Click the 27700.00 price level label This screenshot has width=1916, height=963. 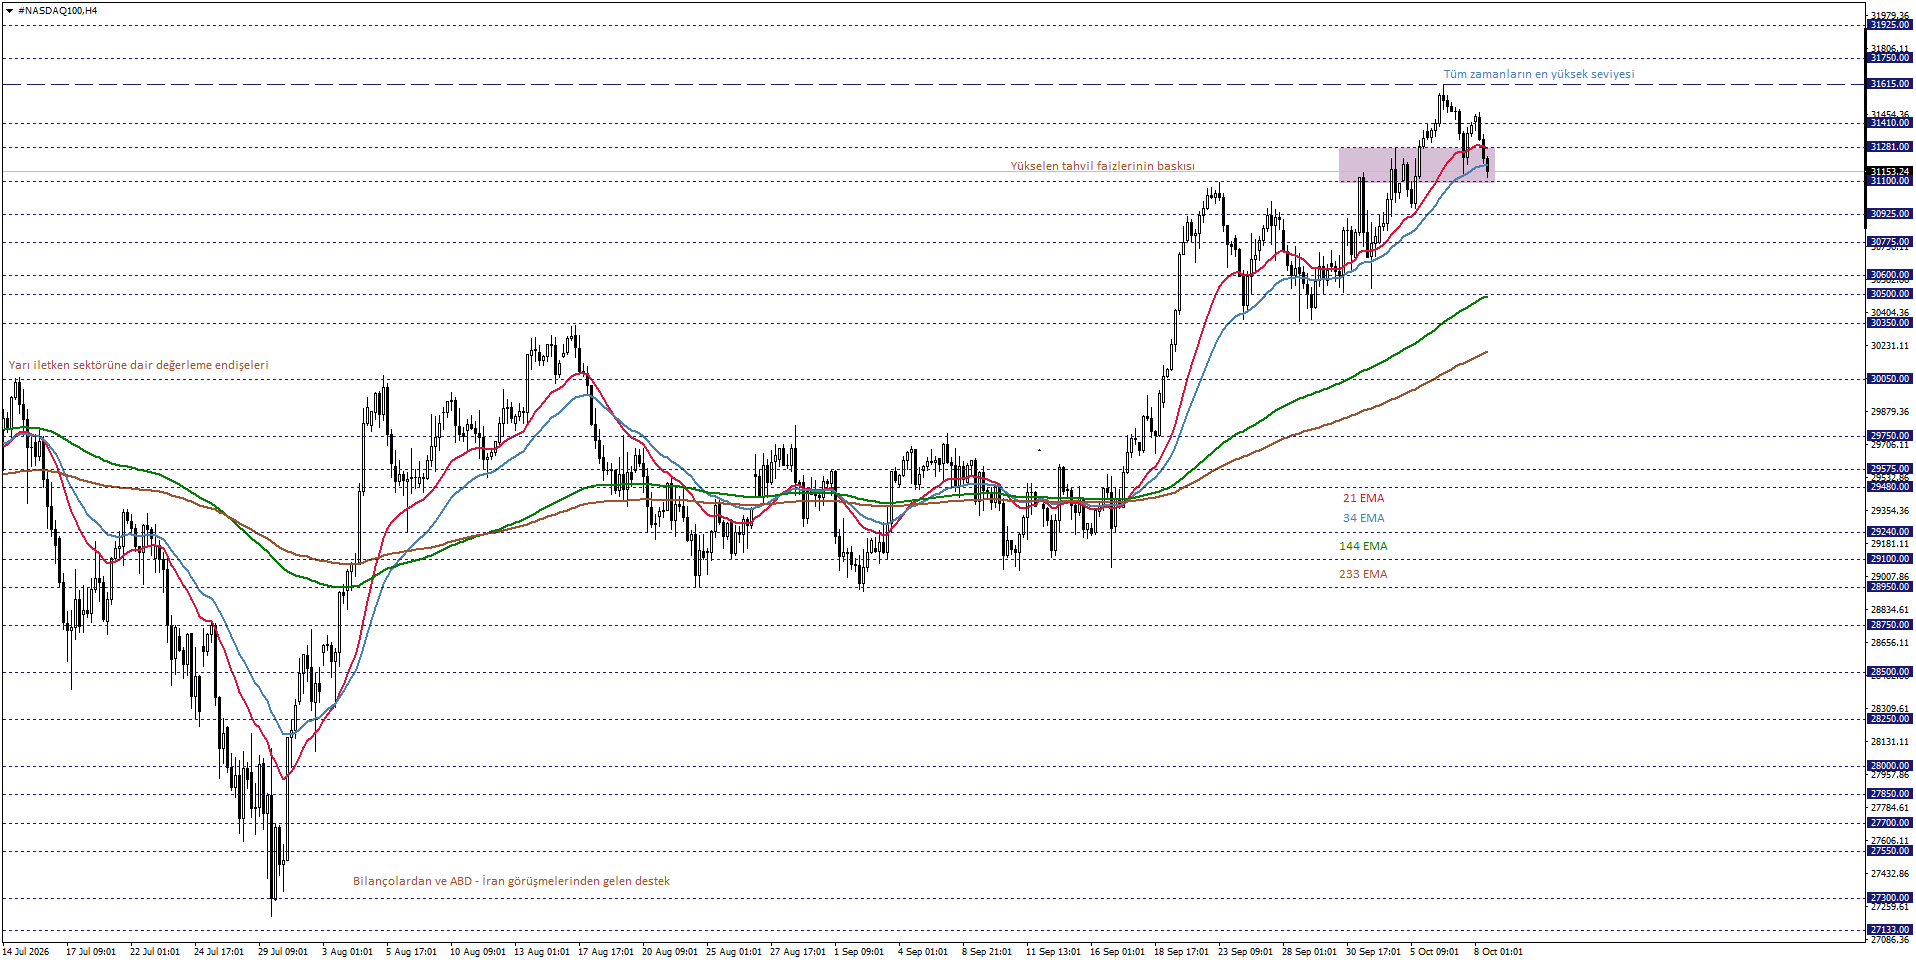click(x=1889, y=823)
